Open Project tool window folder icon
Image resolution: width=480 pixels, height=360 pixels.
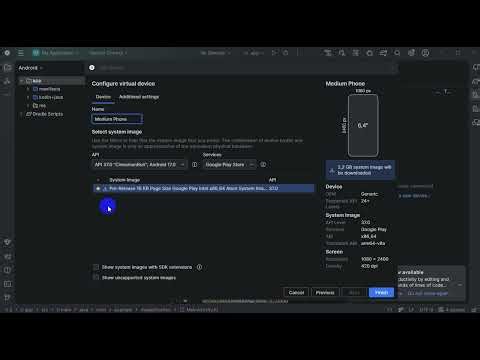pos(7,68)
